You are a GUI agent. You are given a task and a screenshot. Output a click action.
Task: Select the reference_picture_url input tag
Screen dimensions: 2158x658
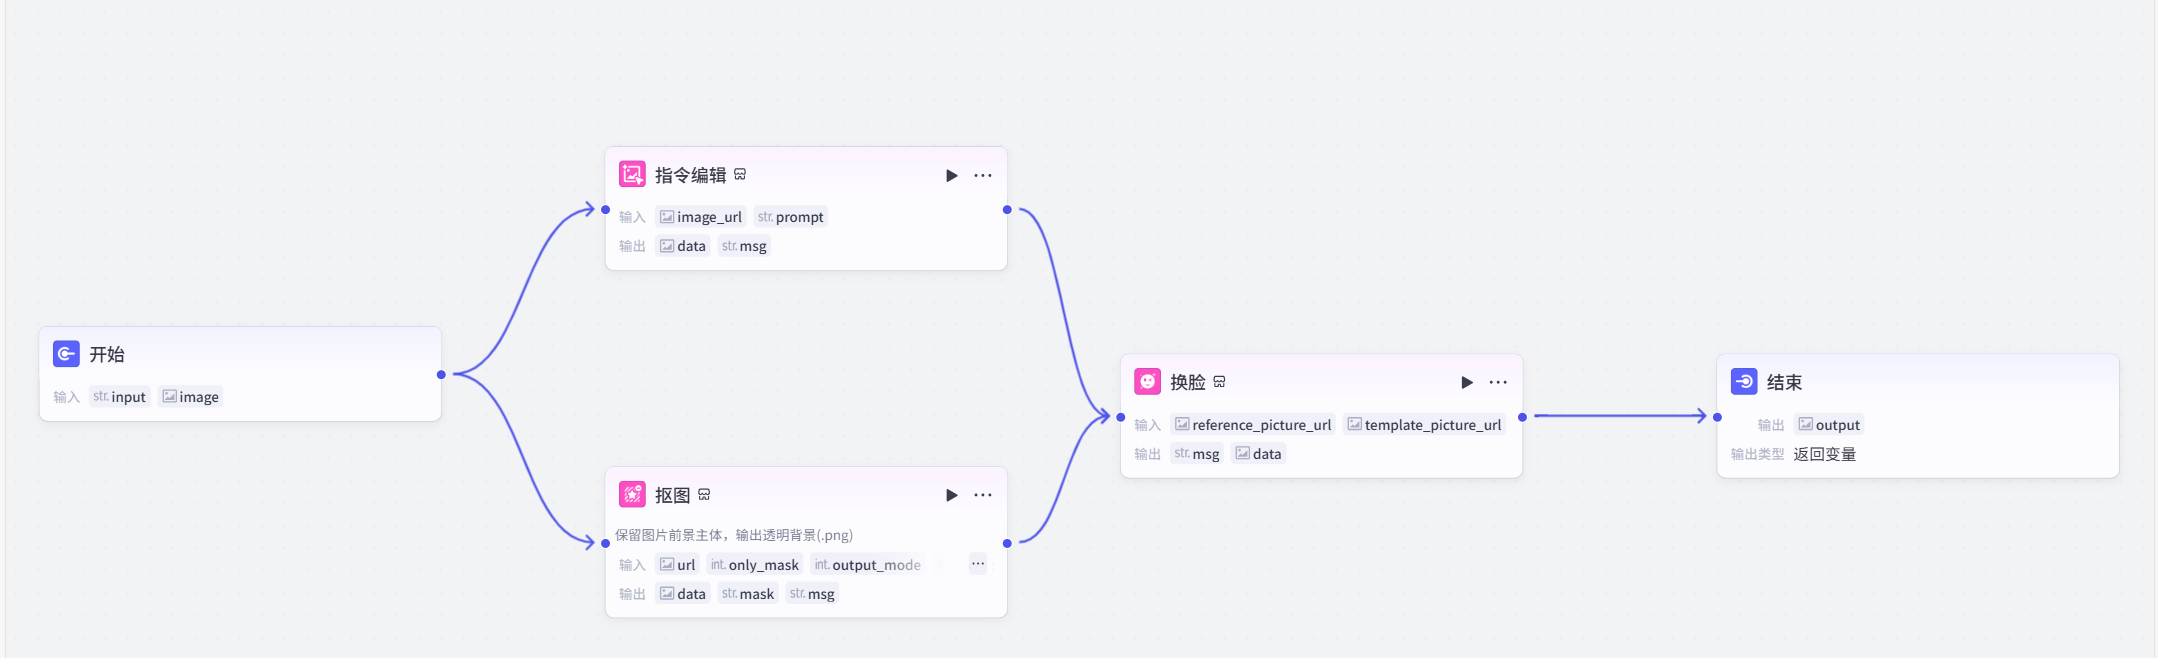[1253, 425]
